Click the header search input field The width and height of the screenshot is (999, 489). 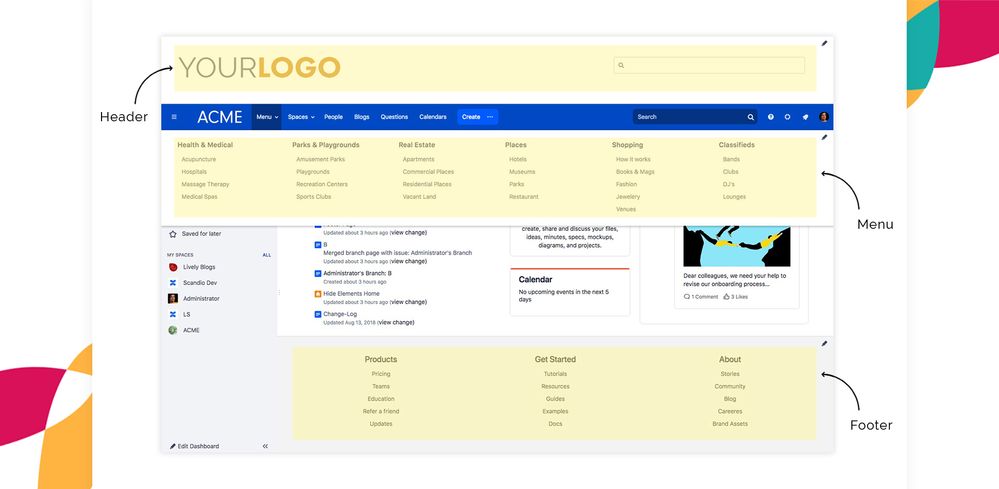pos(709,66)
